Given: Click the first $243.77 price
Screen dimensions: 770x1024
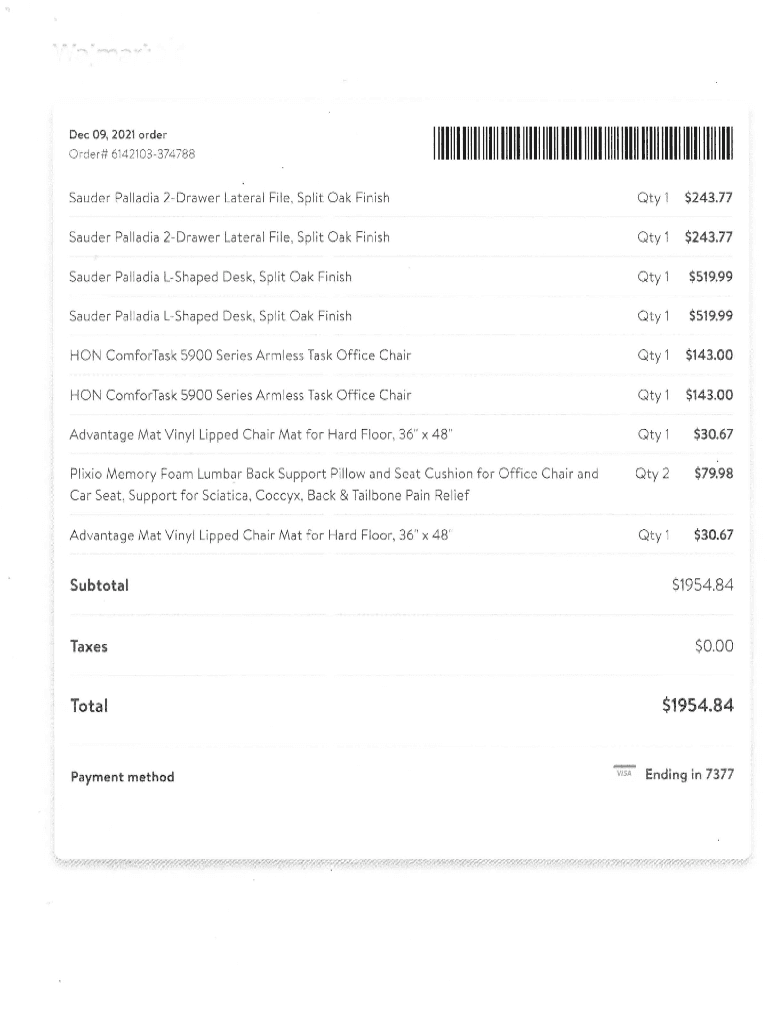Looking at the screenshot, I should [708, 198].
